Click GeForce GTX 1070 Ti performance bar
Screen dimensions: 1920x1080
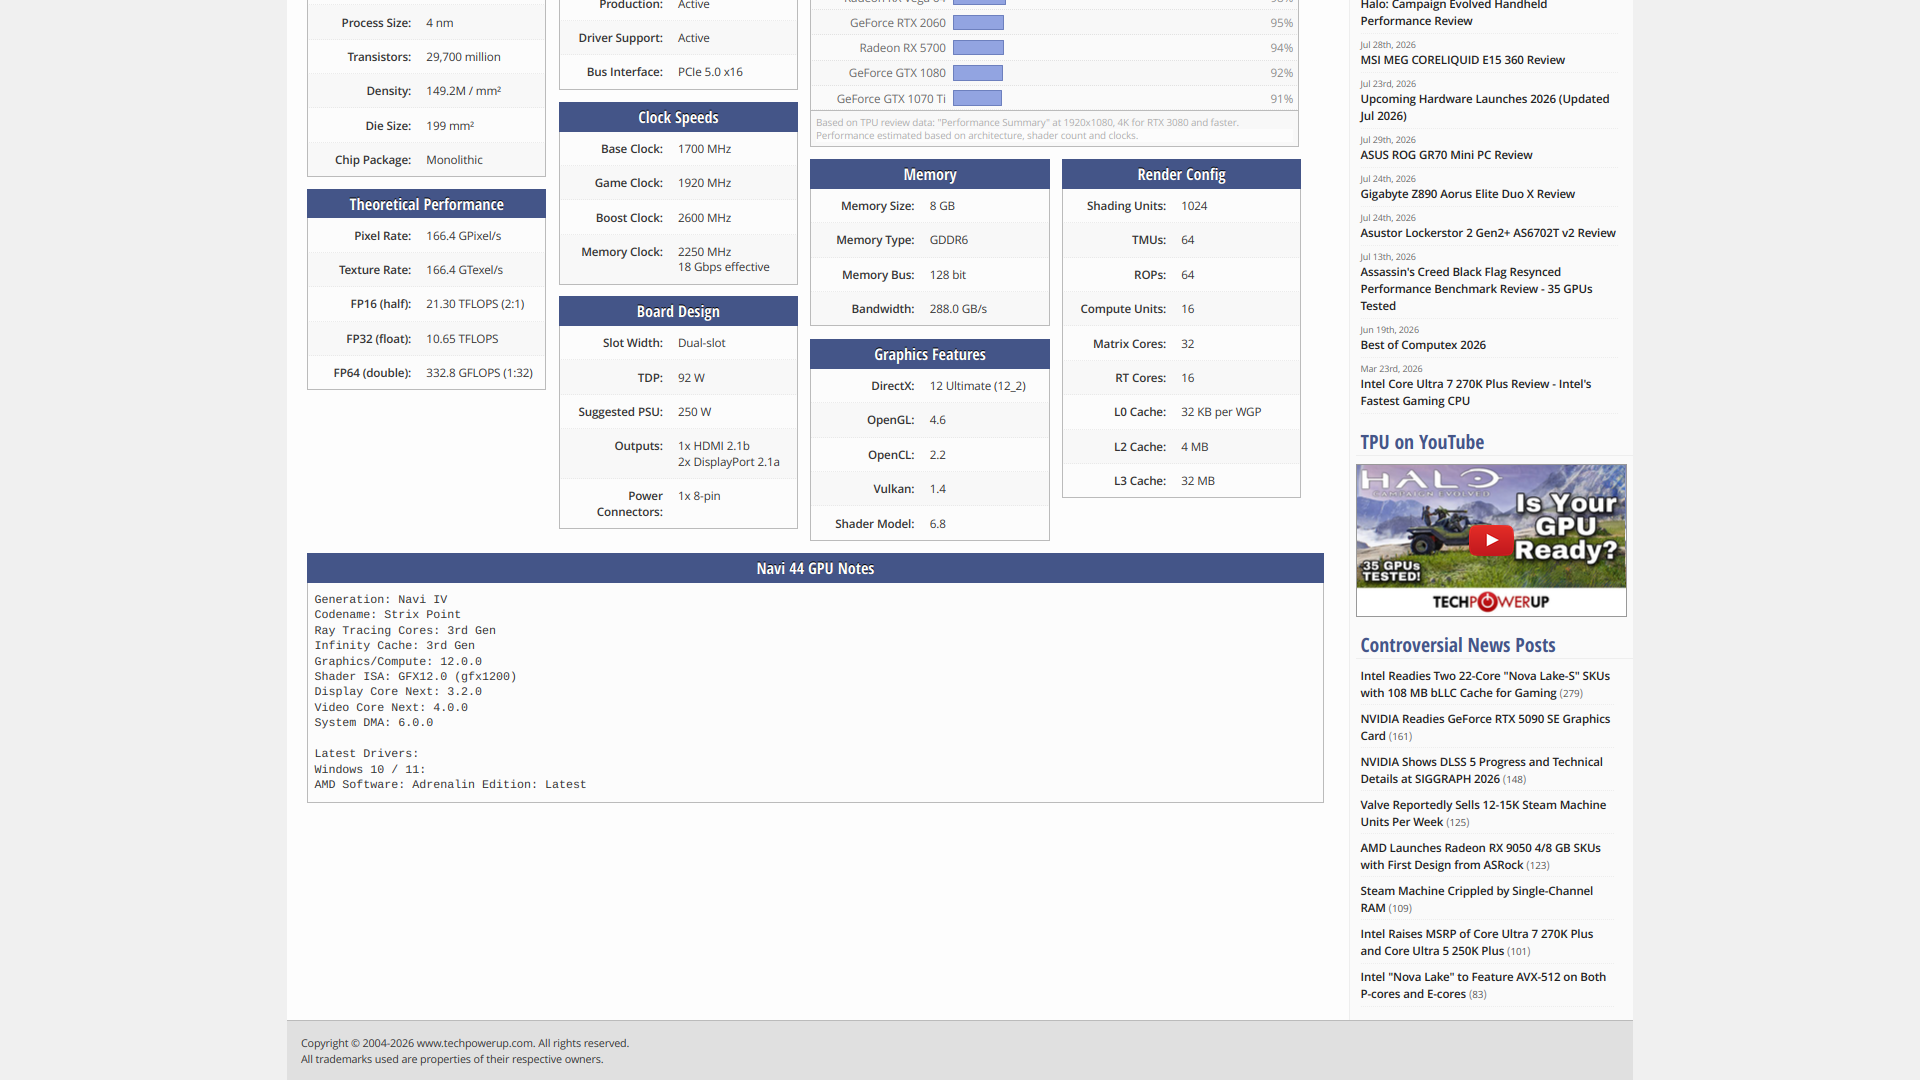tap(977, 98)
